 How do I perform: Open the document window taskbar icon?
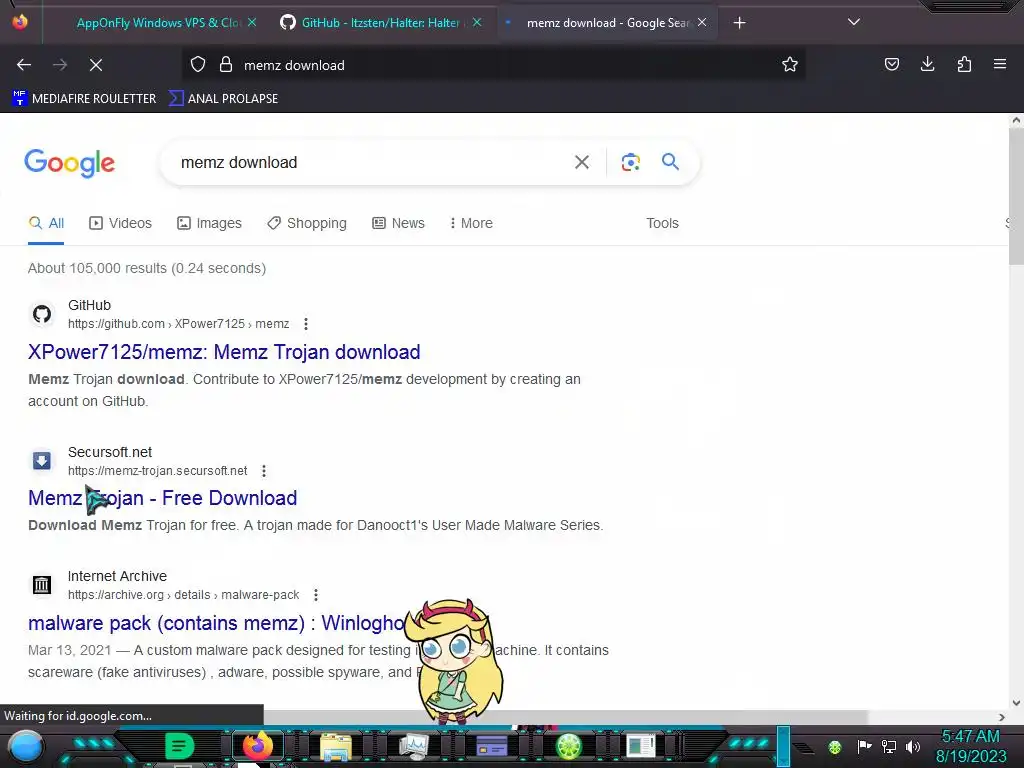pos(641,746)
